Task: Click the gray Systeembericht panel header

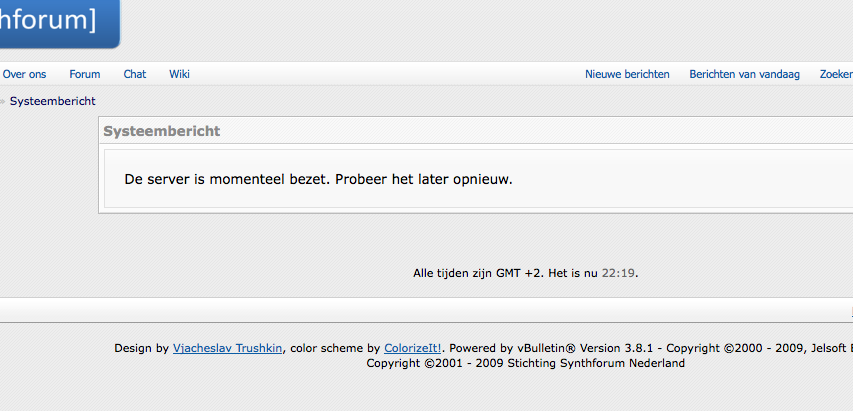Action: click(x=477, y=131)
